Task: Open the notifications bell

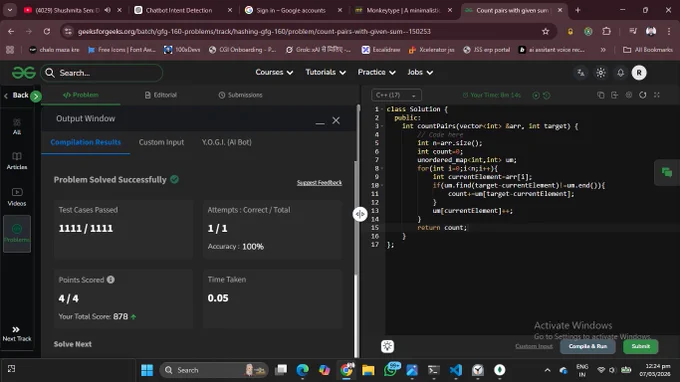Action: pyautogui.click(x=621, y=73)
